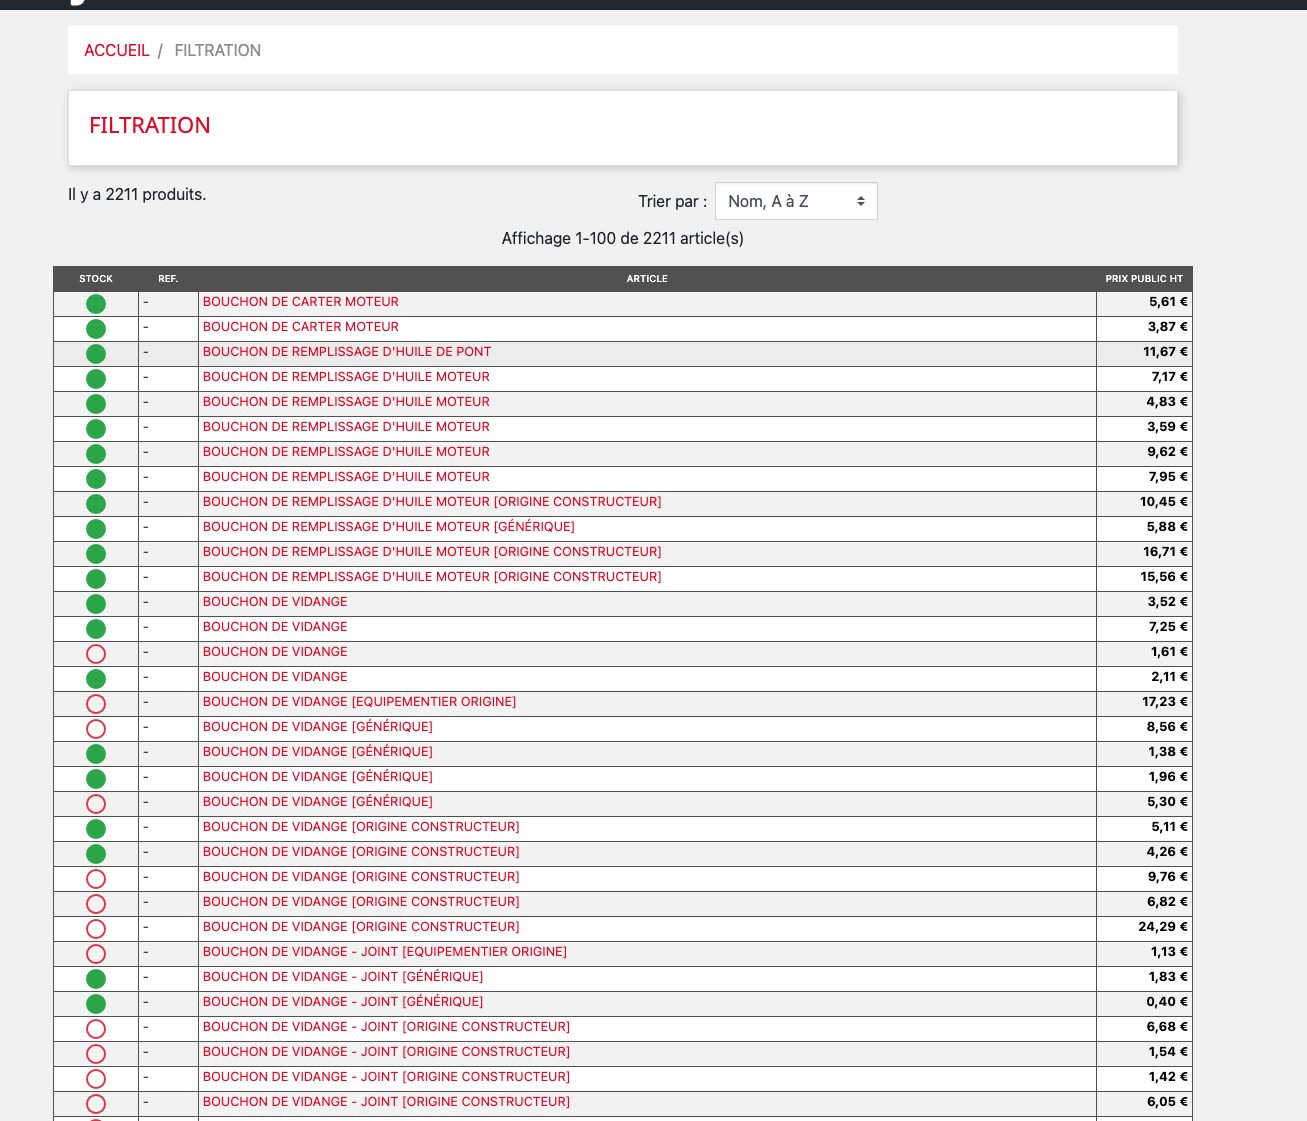Viewport: 1307px width, 1121px height.
Task: Open Bouchon de carter moteur priced 3,87 €
Action: 300,327
